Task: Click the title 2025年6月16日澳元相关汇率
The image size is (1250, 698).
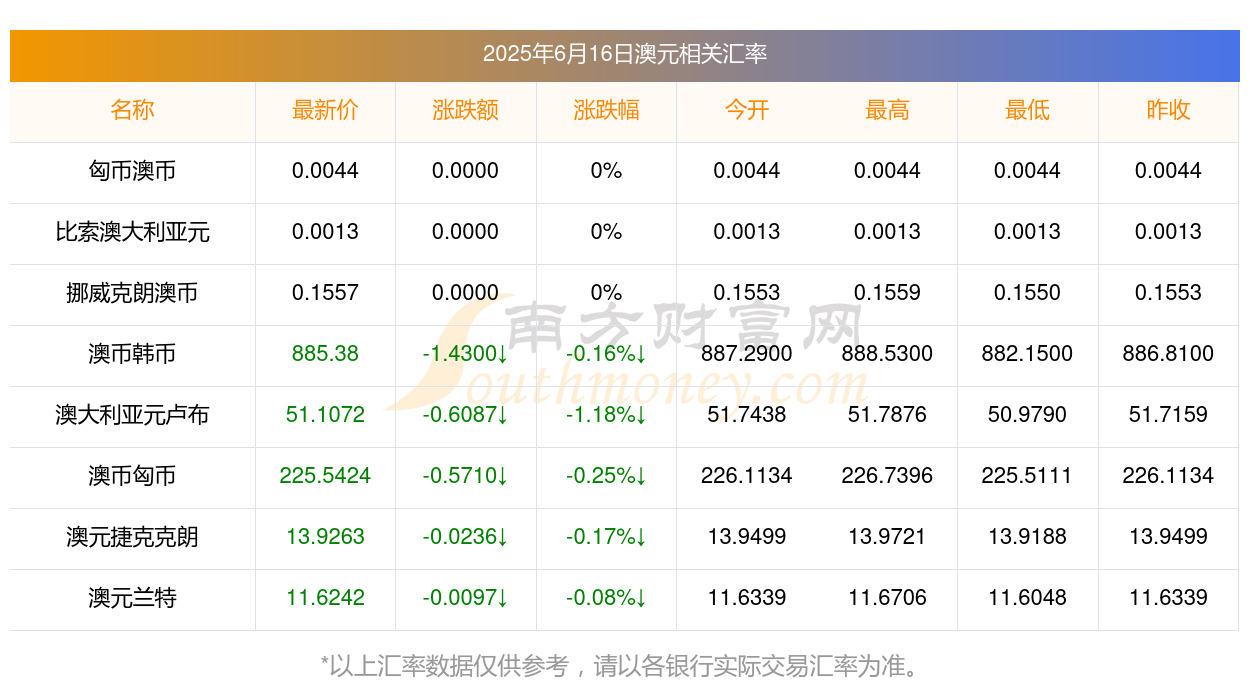Action: coord(625,54)
